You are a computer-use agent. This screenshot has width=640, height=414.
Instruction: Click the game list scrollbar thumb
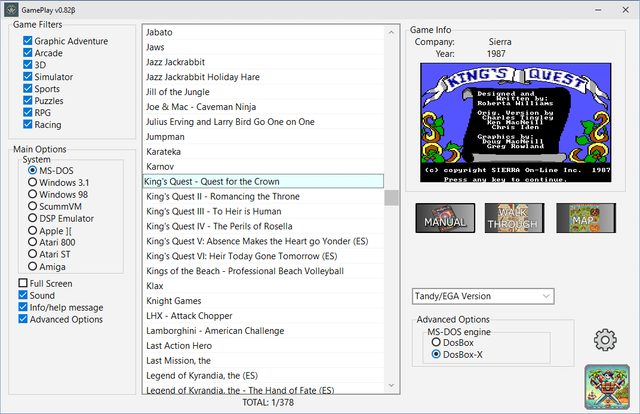click(x=391, y=198)
